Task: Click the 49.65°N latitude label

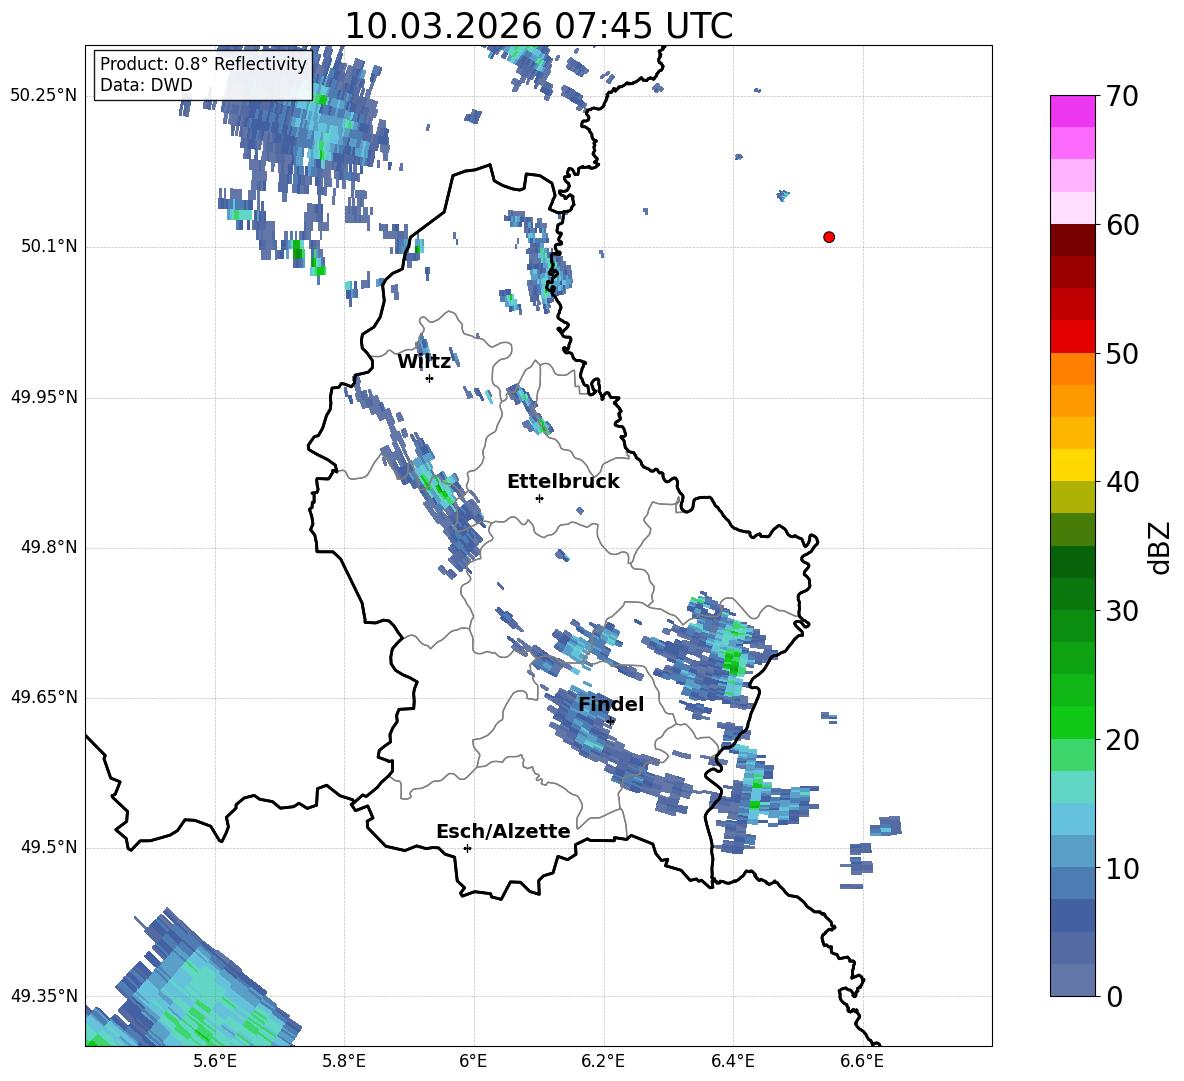Action: pos(44,697)
